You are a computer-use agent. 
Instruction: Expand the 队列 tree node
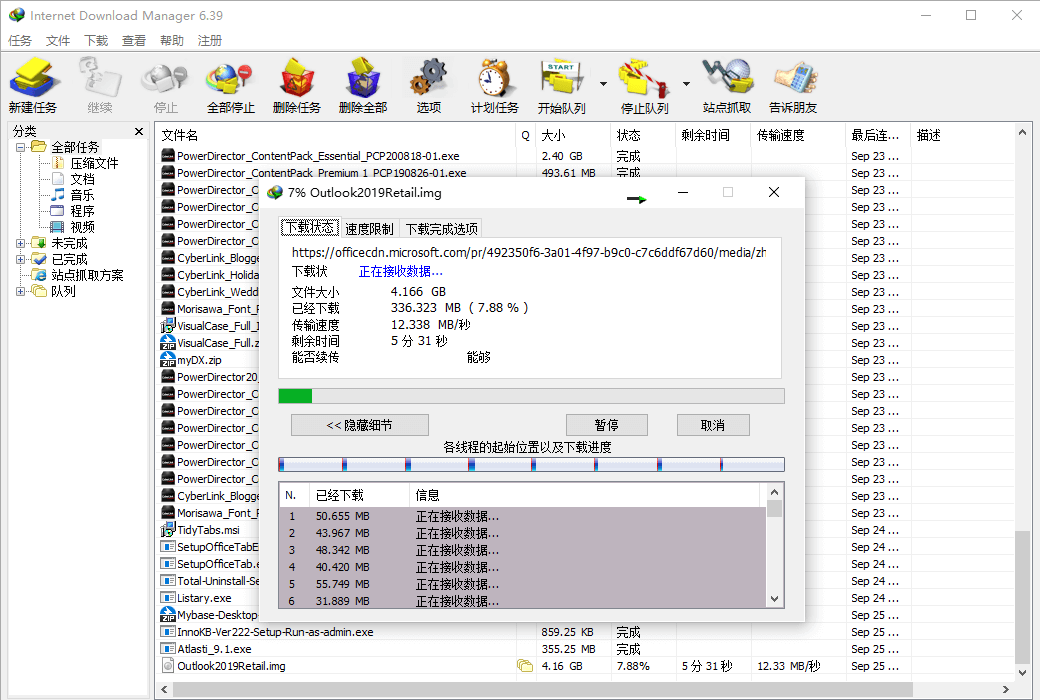pyautogui.click(x=21, y=291)
